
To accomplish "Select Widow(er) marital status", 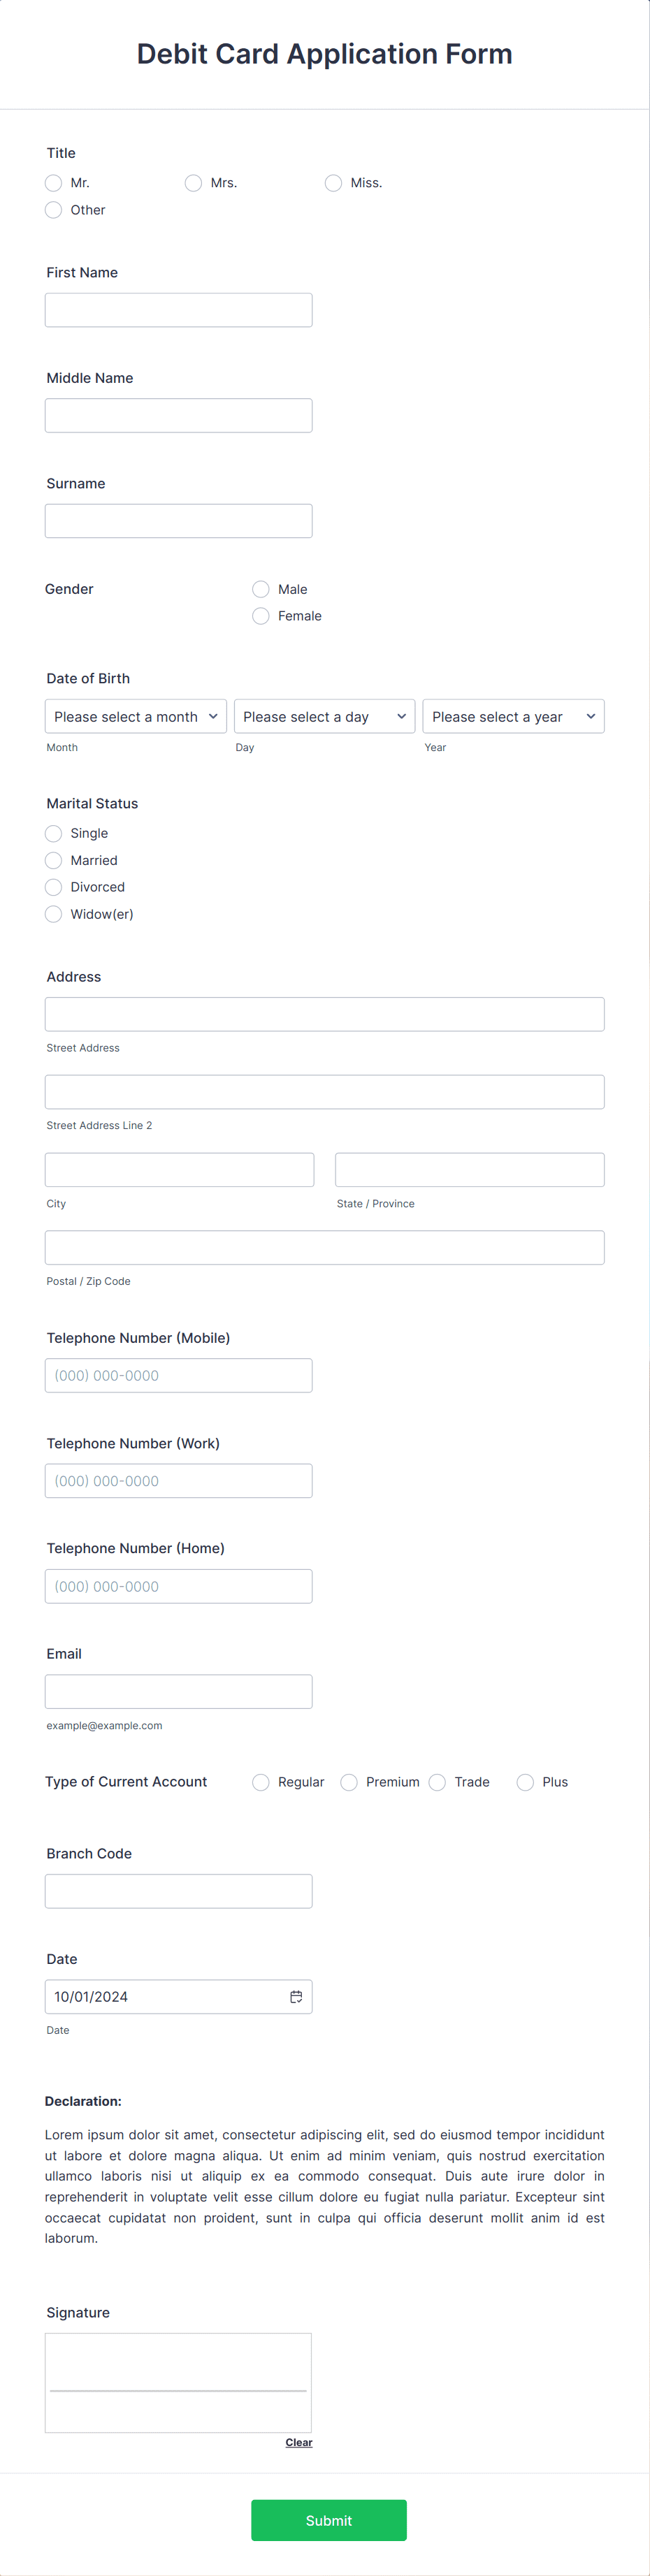I will (x=53, y=913).
